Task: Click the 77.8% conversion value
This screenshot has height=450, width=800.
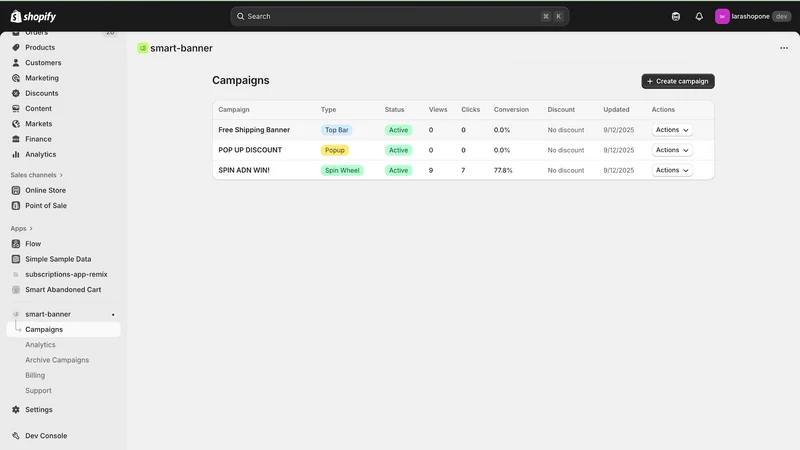Action: (x=503, y=170)
